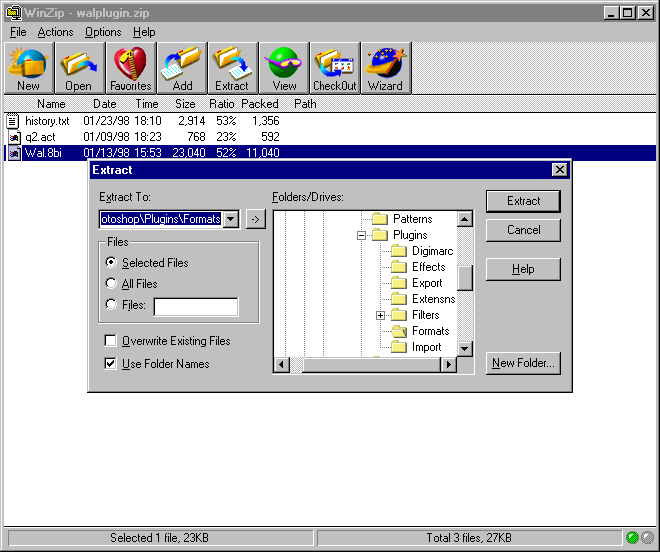Click the View toolbar icon
This screenshot has width=660, height=552.
pos(284,68)
